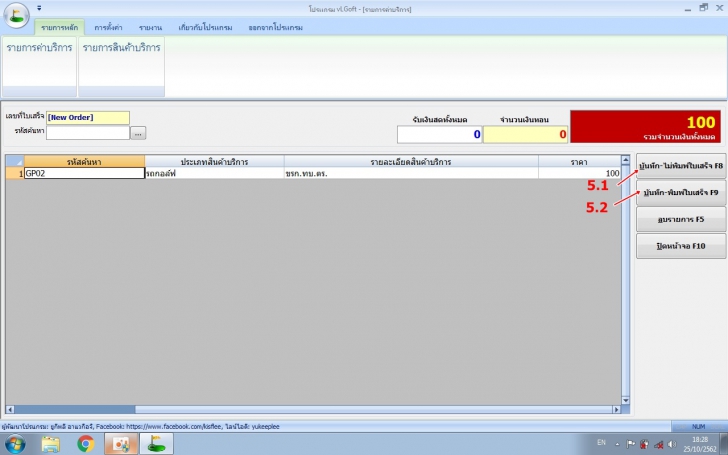Restore down the inner child window
728x455 pixels.
point(704,7)
